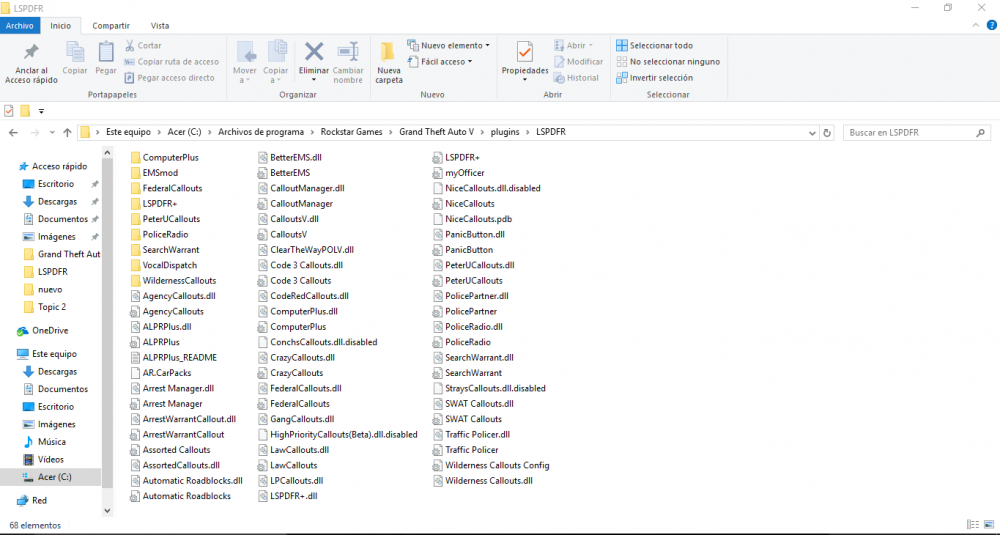Collapse the ribbon with the chevron
This screenshot has width=1000, height=535.
tap(976, 26)
